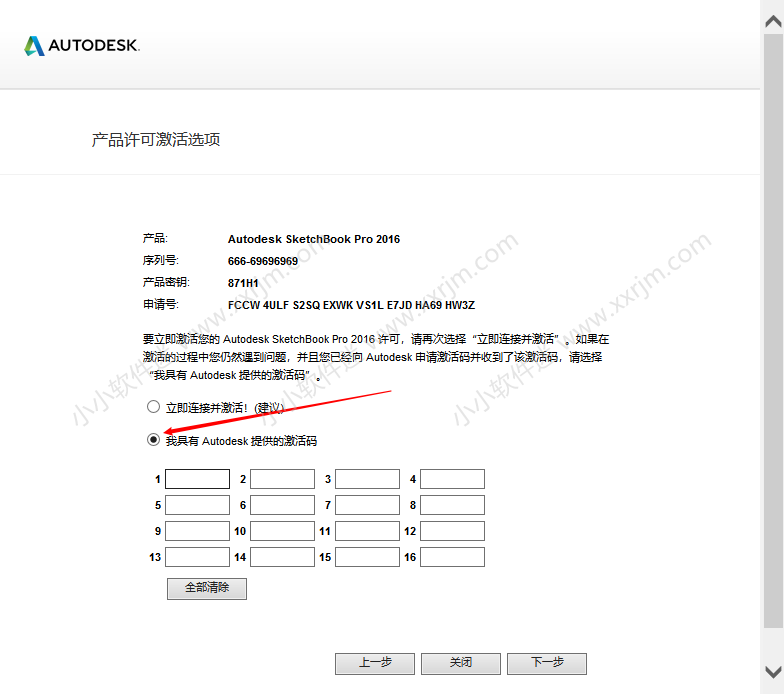Image resolution: width=784 pixels, height=694 pixels.
Task: Focus activation code field 10
Action: pos(282,531)
